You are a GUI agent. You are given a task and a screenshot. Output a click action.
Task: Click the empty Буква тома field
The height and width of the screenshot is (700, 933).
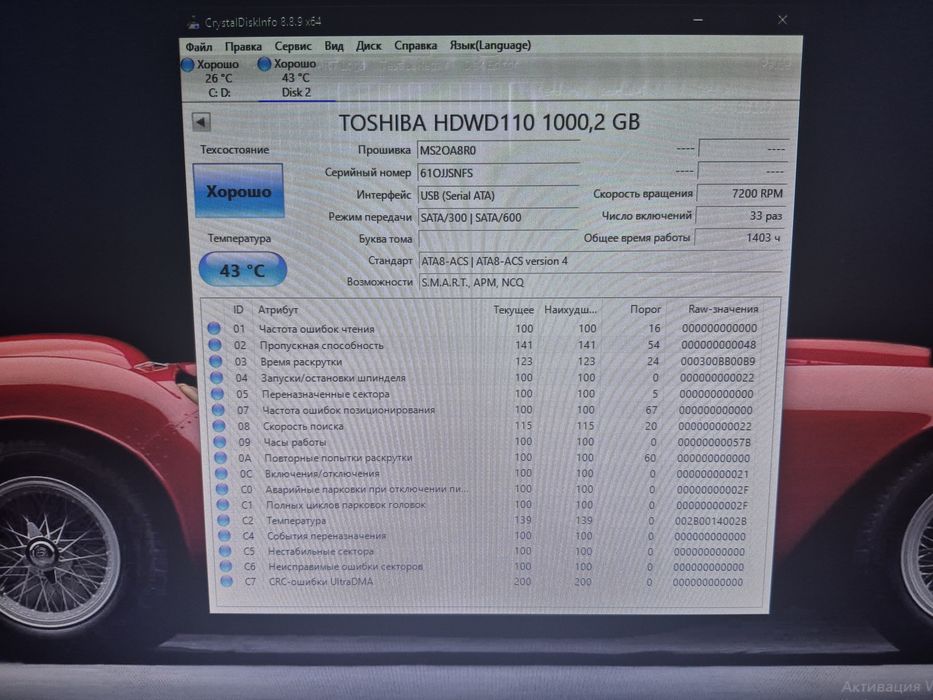click(497, 239)
